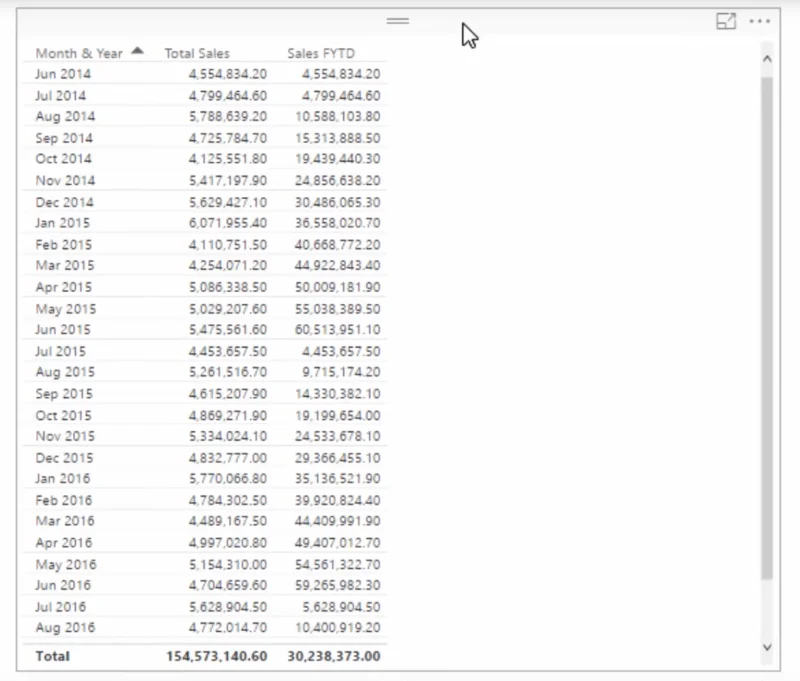The image size is (800, 681).
Task: Select the Jun 2014 row label
Action: click(x=63, y=74)
